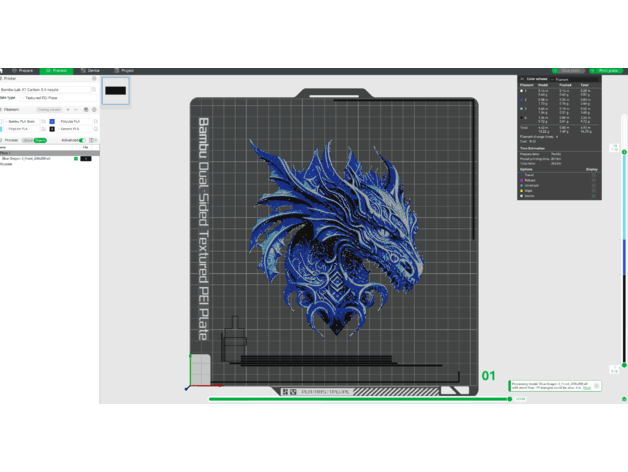Open filament settings gear icon
The width and height of the screenshot is (628, 472).
click(94, 109)
